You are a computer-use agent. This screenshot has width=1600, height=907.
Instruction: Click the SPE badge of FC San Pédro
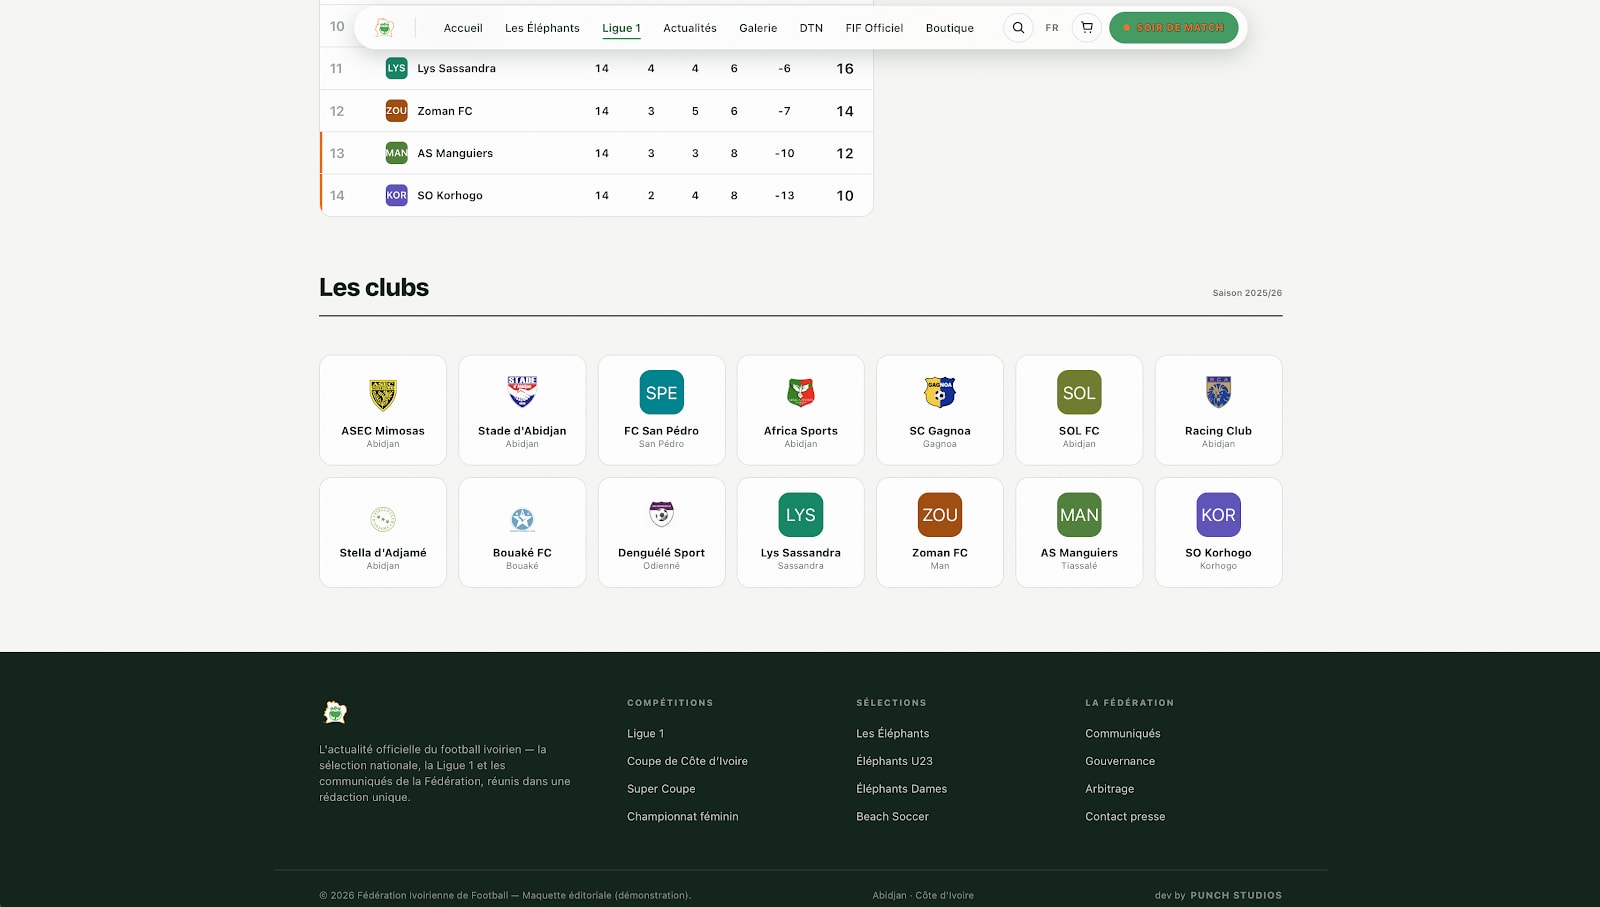tap(661, 393)
